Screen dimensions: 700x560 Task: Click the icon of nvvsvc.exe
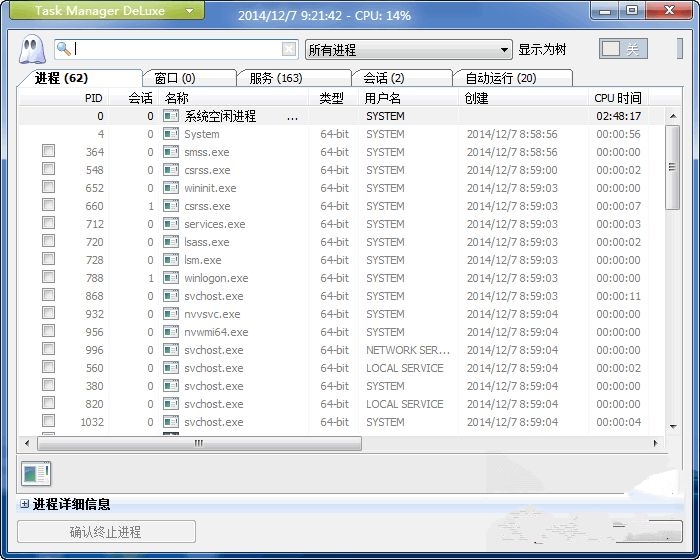(171, 314)
